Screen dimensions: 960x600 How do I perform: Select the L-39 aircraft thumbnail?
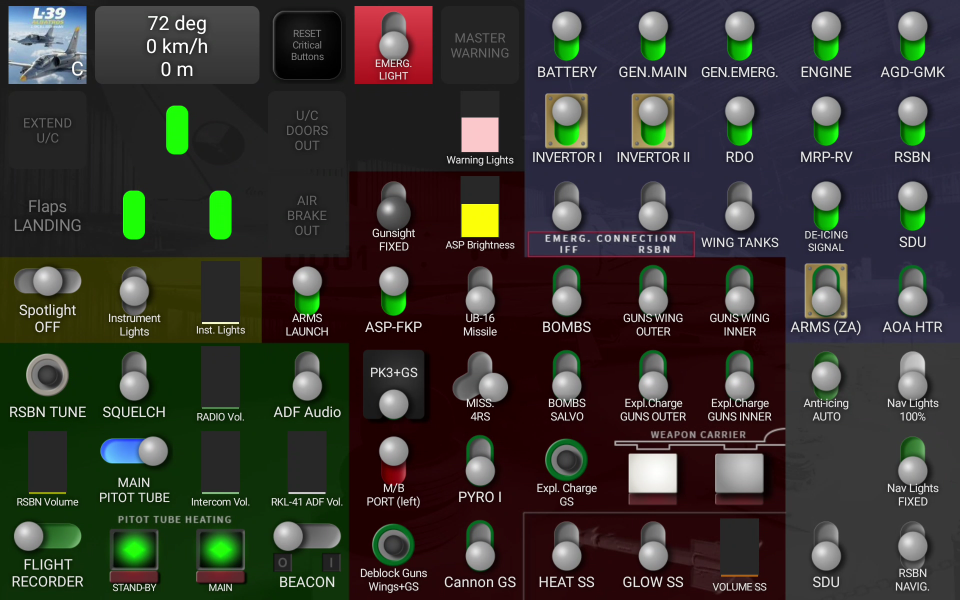click(47, 44)
